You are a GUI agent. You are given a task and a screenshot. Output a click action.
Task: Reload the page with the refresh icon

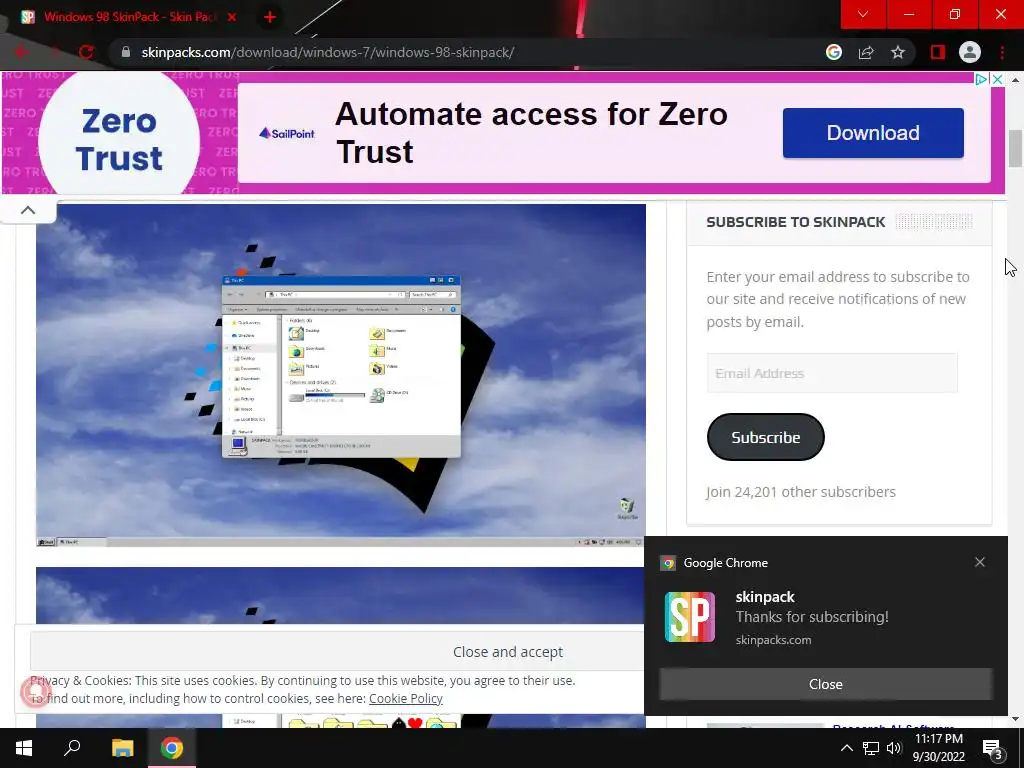pyautogui.click(x=86, y=52)
